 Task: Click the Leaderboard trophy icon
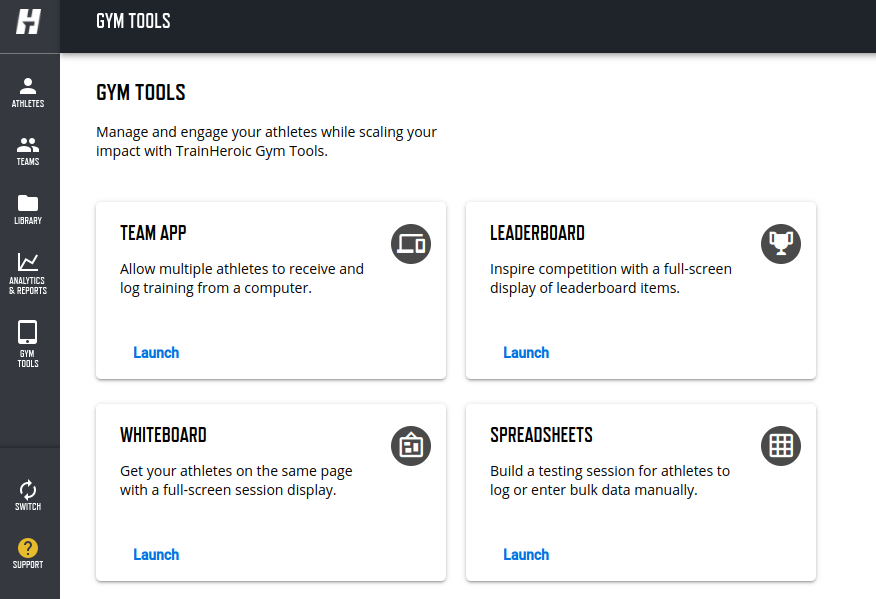click(x=780, y=244)
